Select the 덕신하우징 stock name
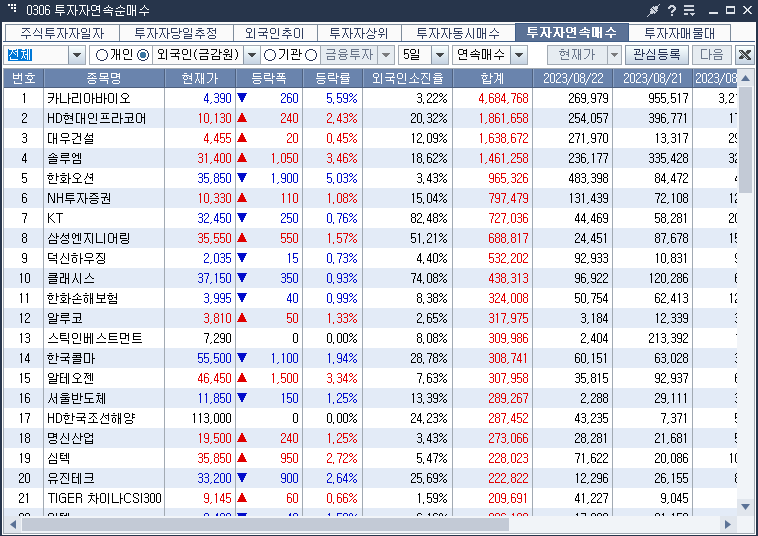The image size is (758, 536). tap(76, 258)
